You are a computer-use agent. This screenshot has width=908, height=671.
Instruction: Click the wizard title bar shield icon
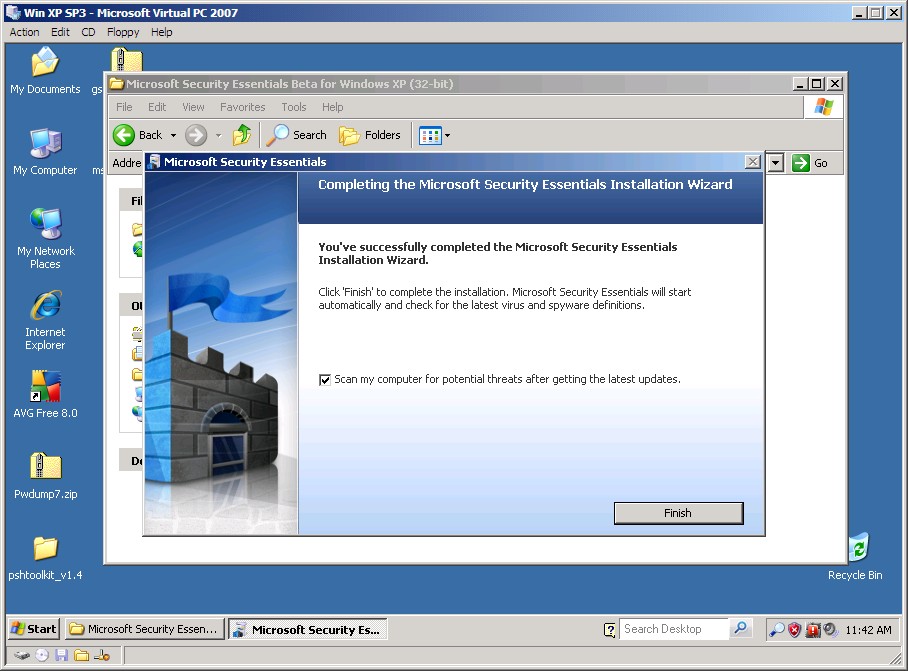pos(154,162)
